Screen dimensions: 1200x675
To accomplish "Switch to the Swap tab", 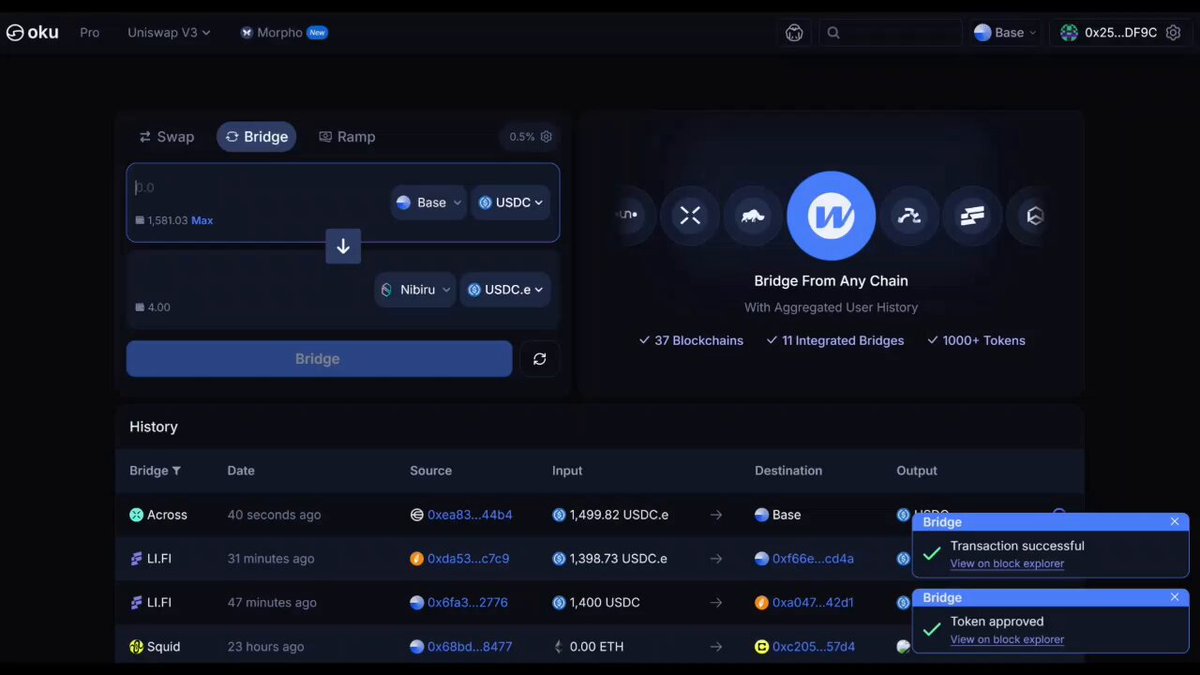I will point(166,137).
